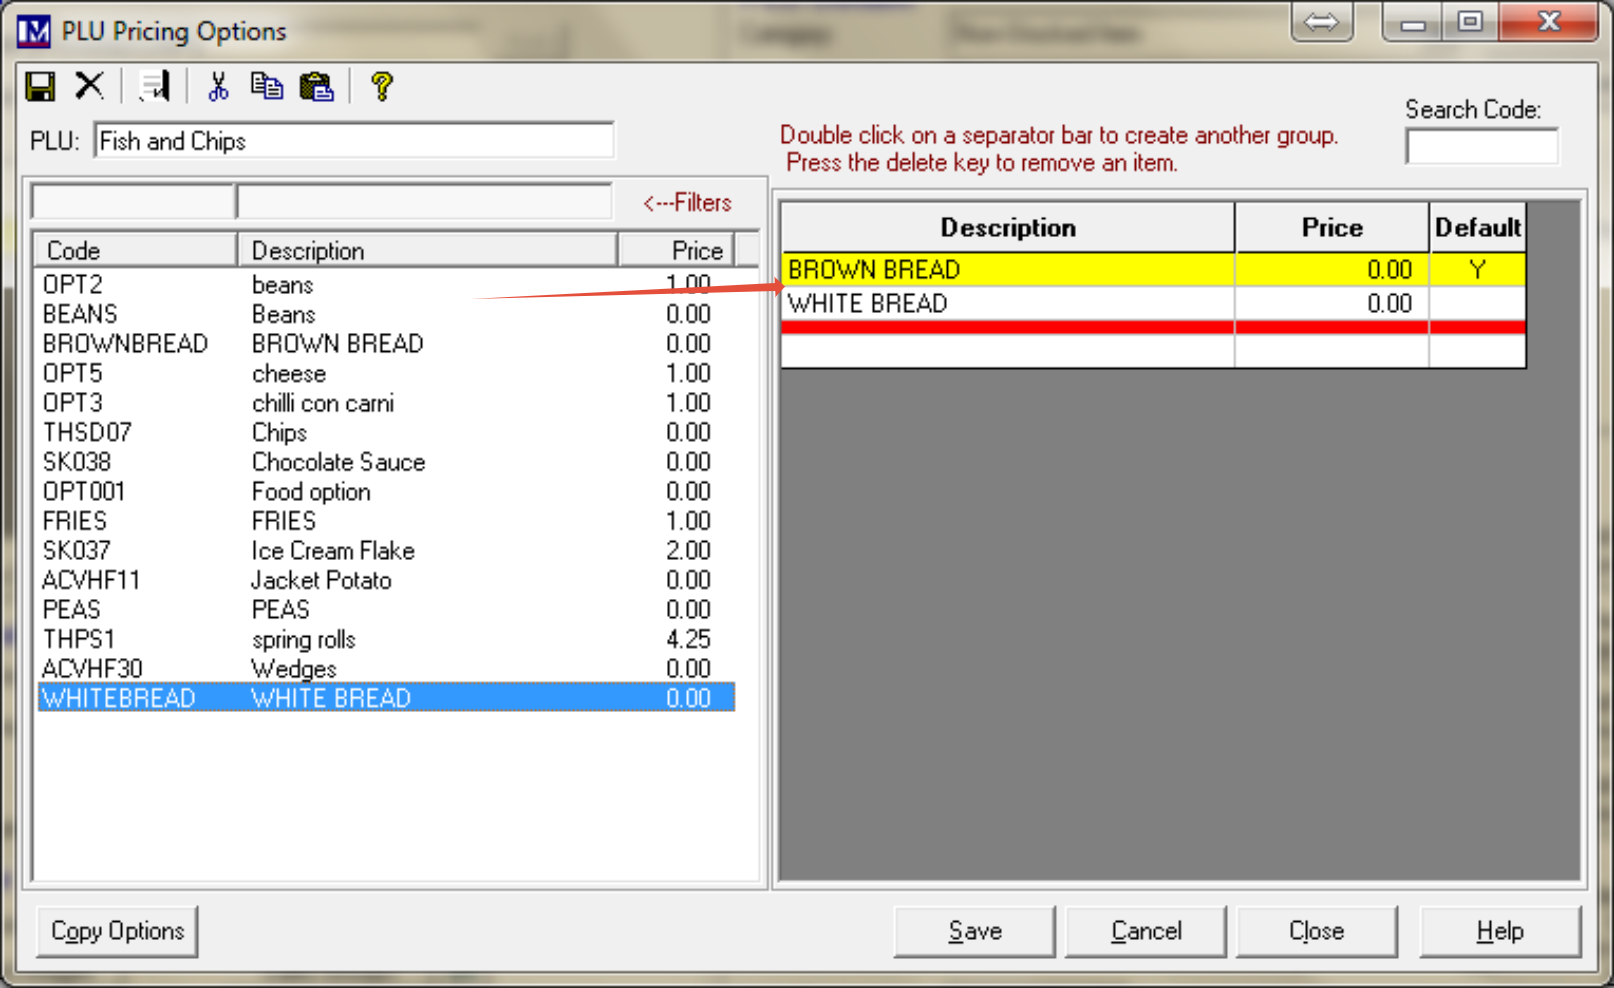Click the Copy Options button

(117, 931)
